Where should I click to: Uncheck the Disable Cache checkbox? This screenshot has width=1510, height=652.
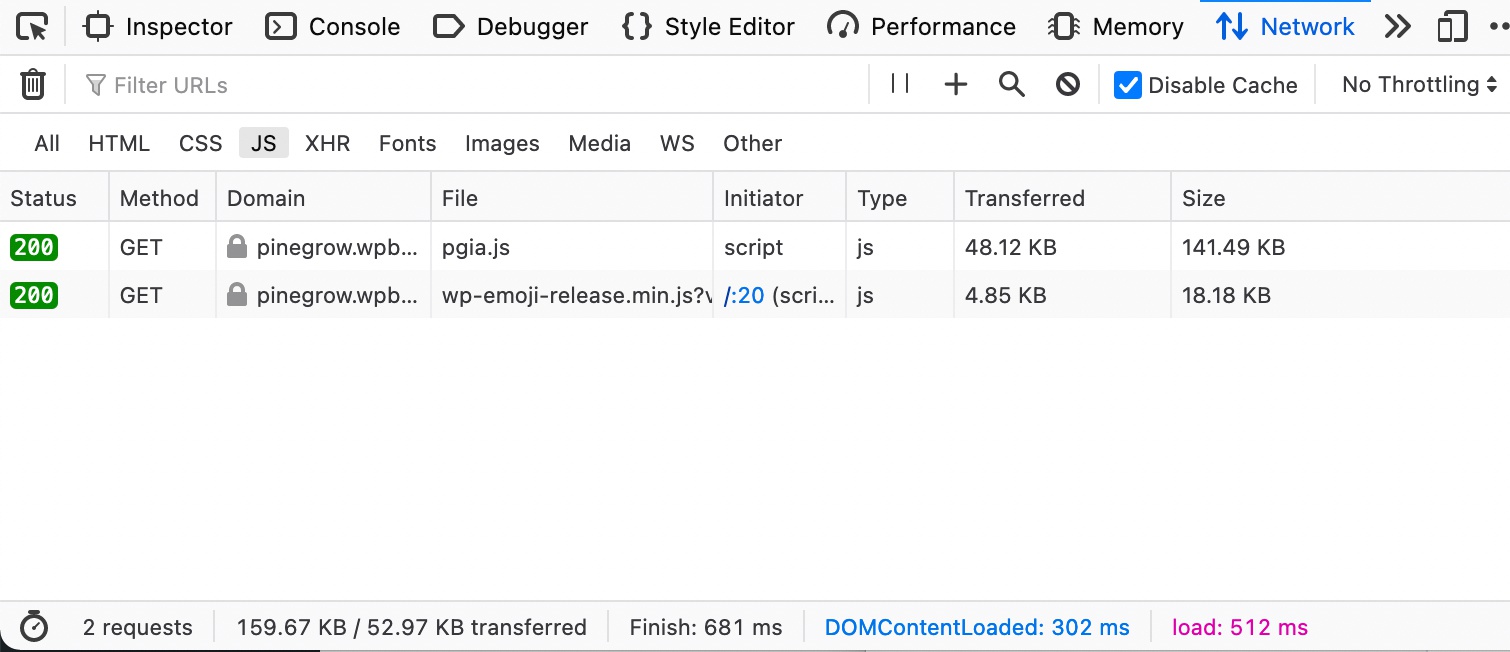coord(1128,85)
